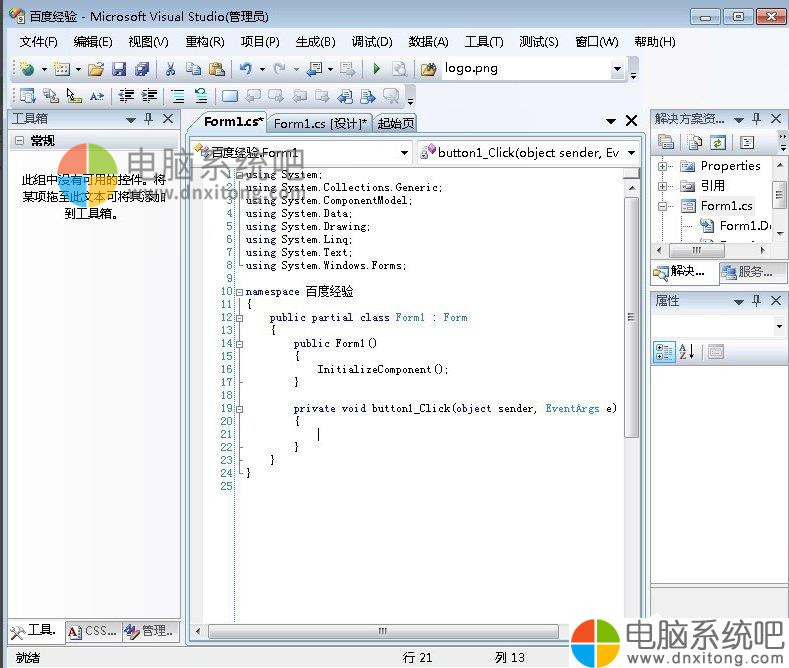Image resolution: width=789 pixels, height=668 pixels.
Task: Cut selection with the scissors icon
Action: coord(170,69)
